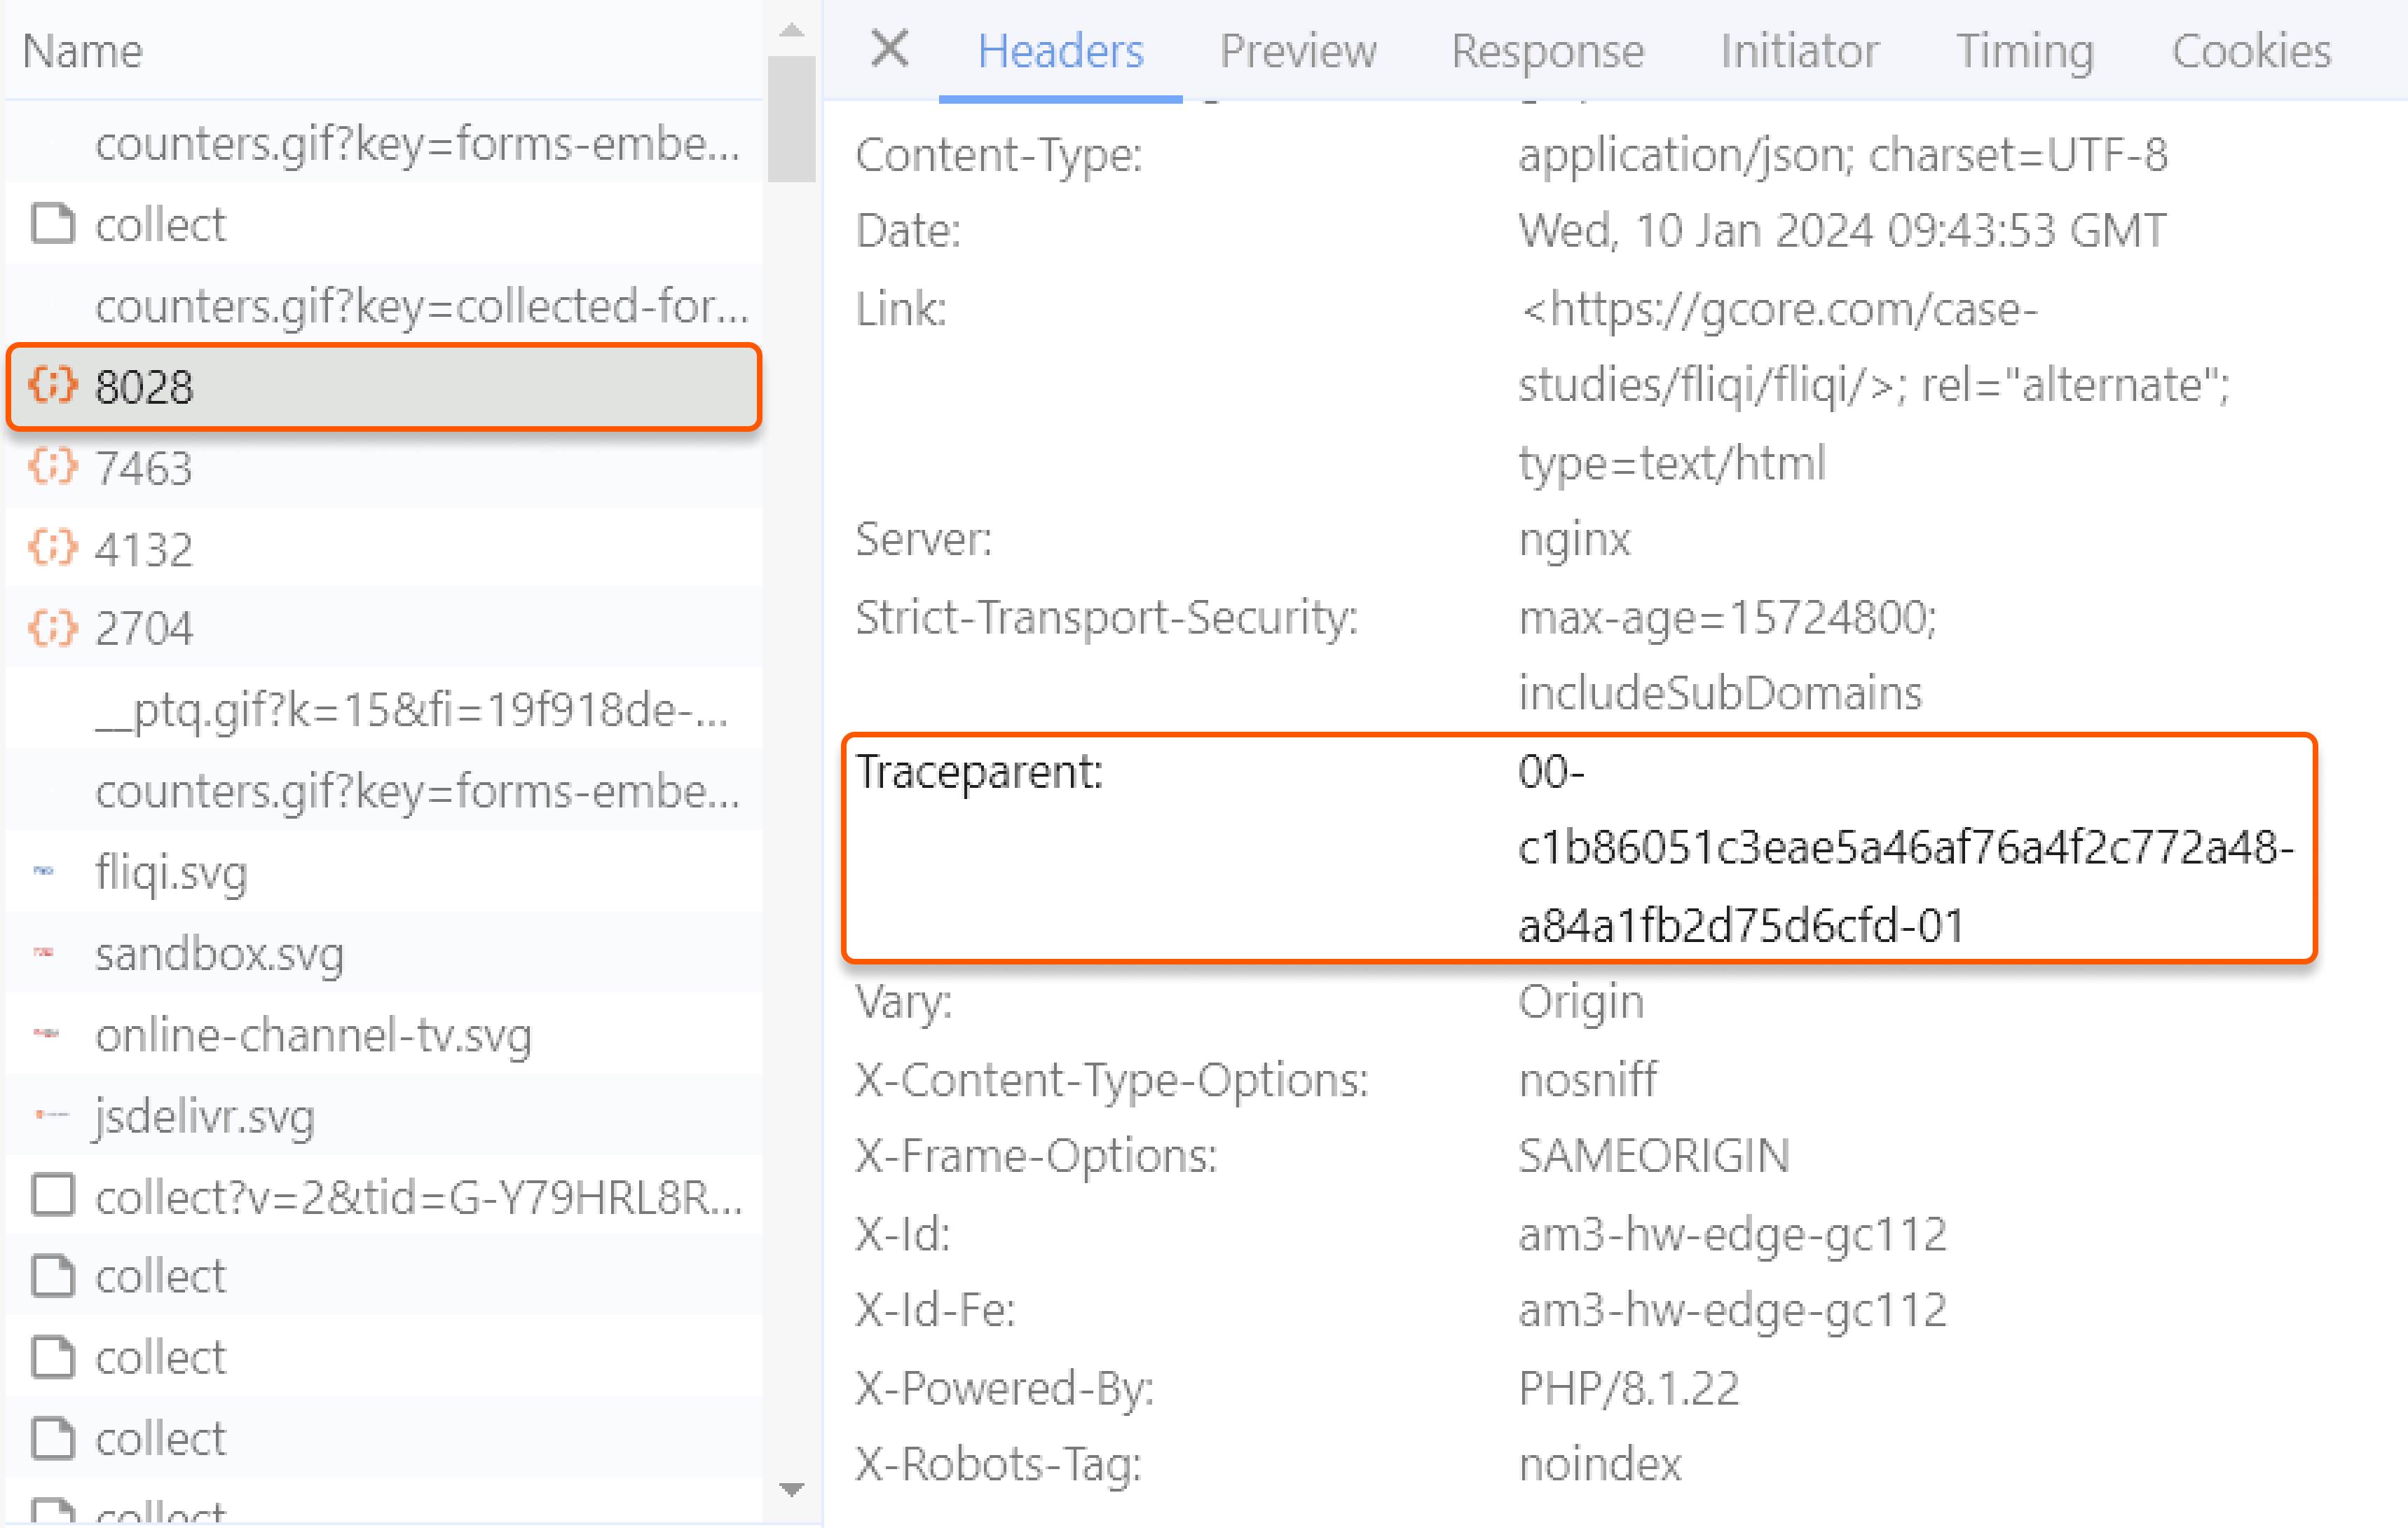Viewport: 2408px width, 1528px height.
Task: Open the Timing tab
Action: click(x=2024, y=51)
